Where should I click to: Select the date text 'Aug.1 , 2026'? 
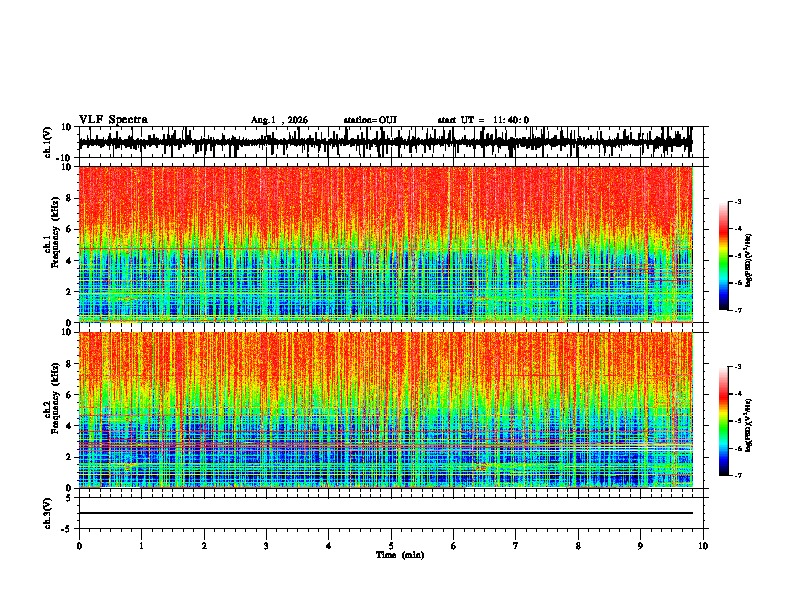click(x=279, y=120)
